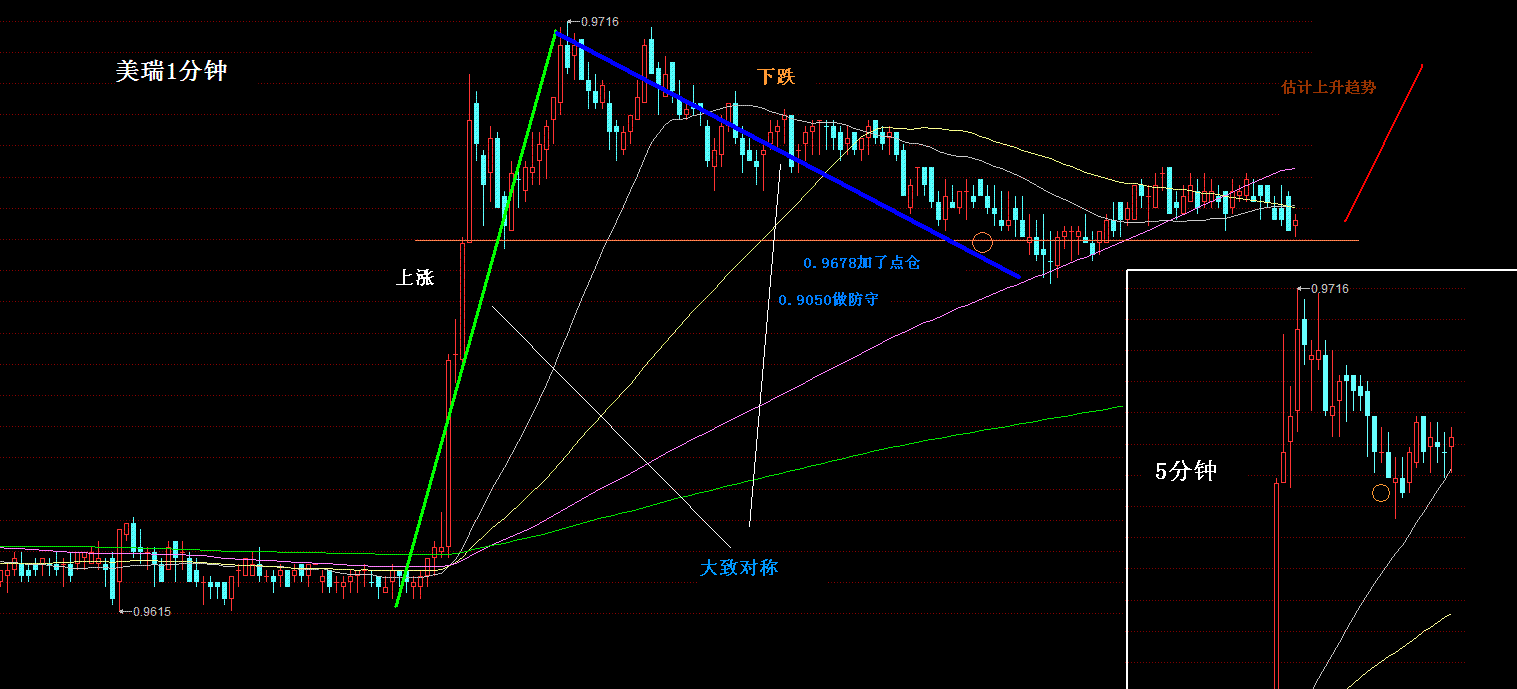The image size is (1517, 689).
Task: Select the orange circle marker on main chart
Action: pos(982,241)
